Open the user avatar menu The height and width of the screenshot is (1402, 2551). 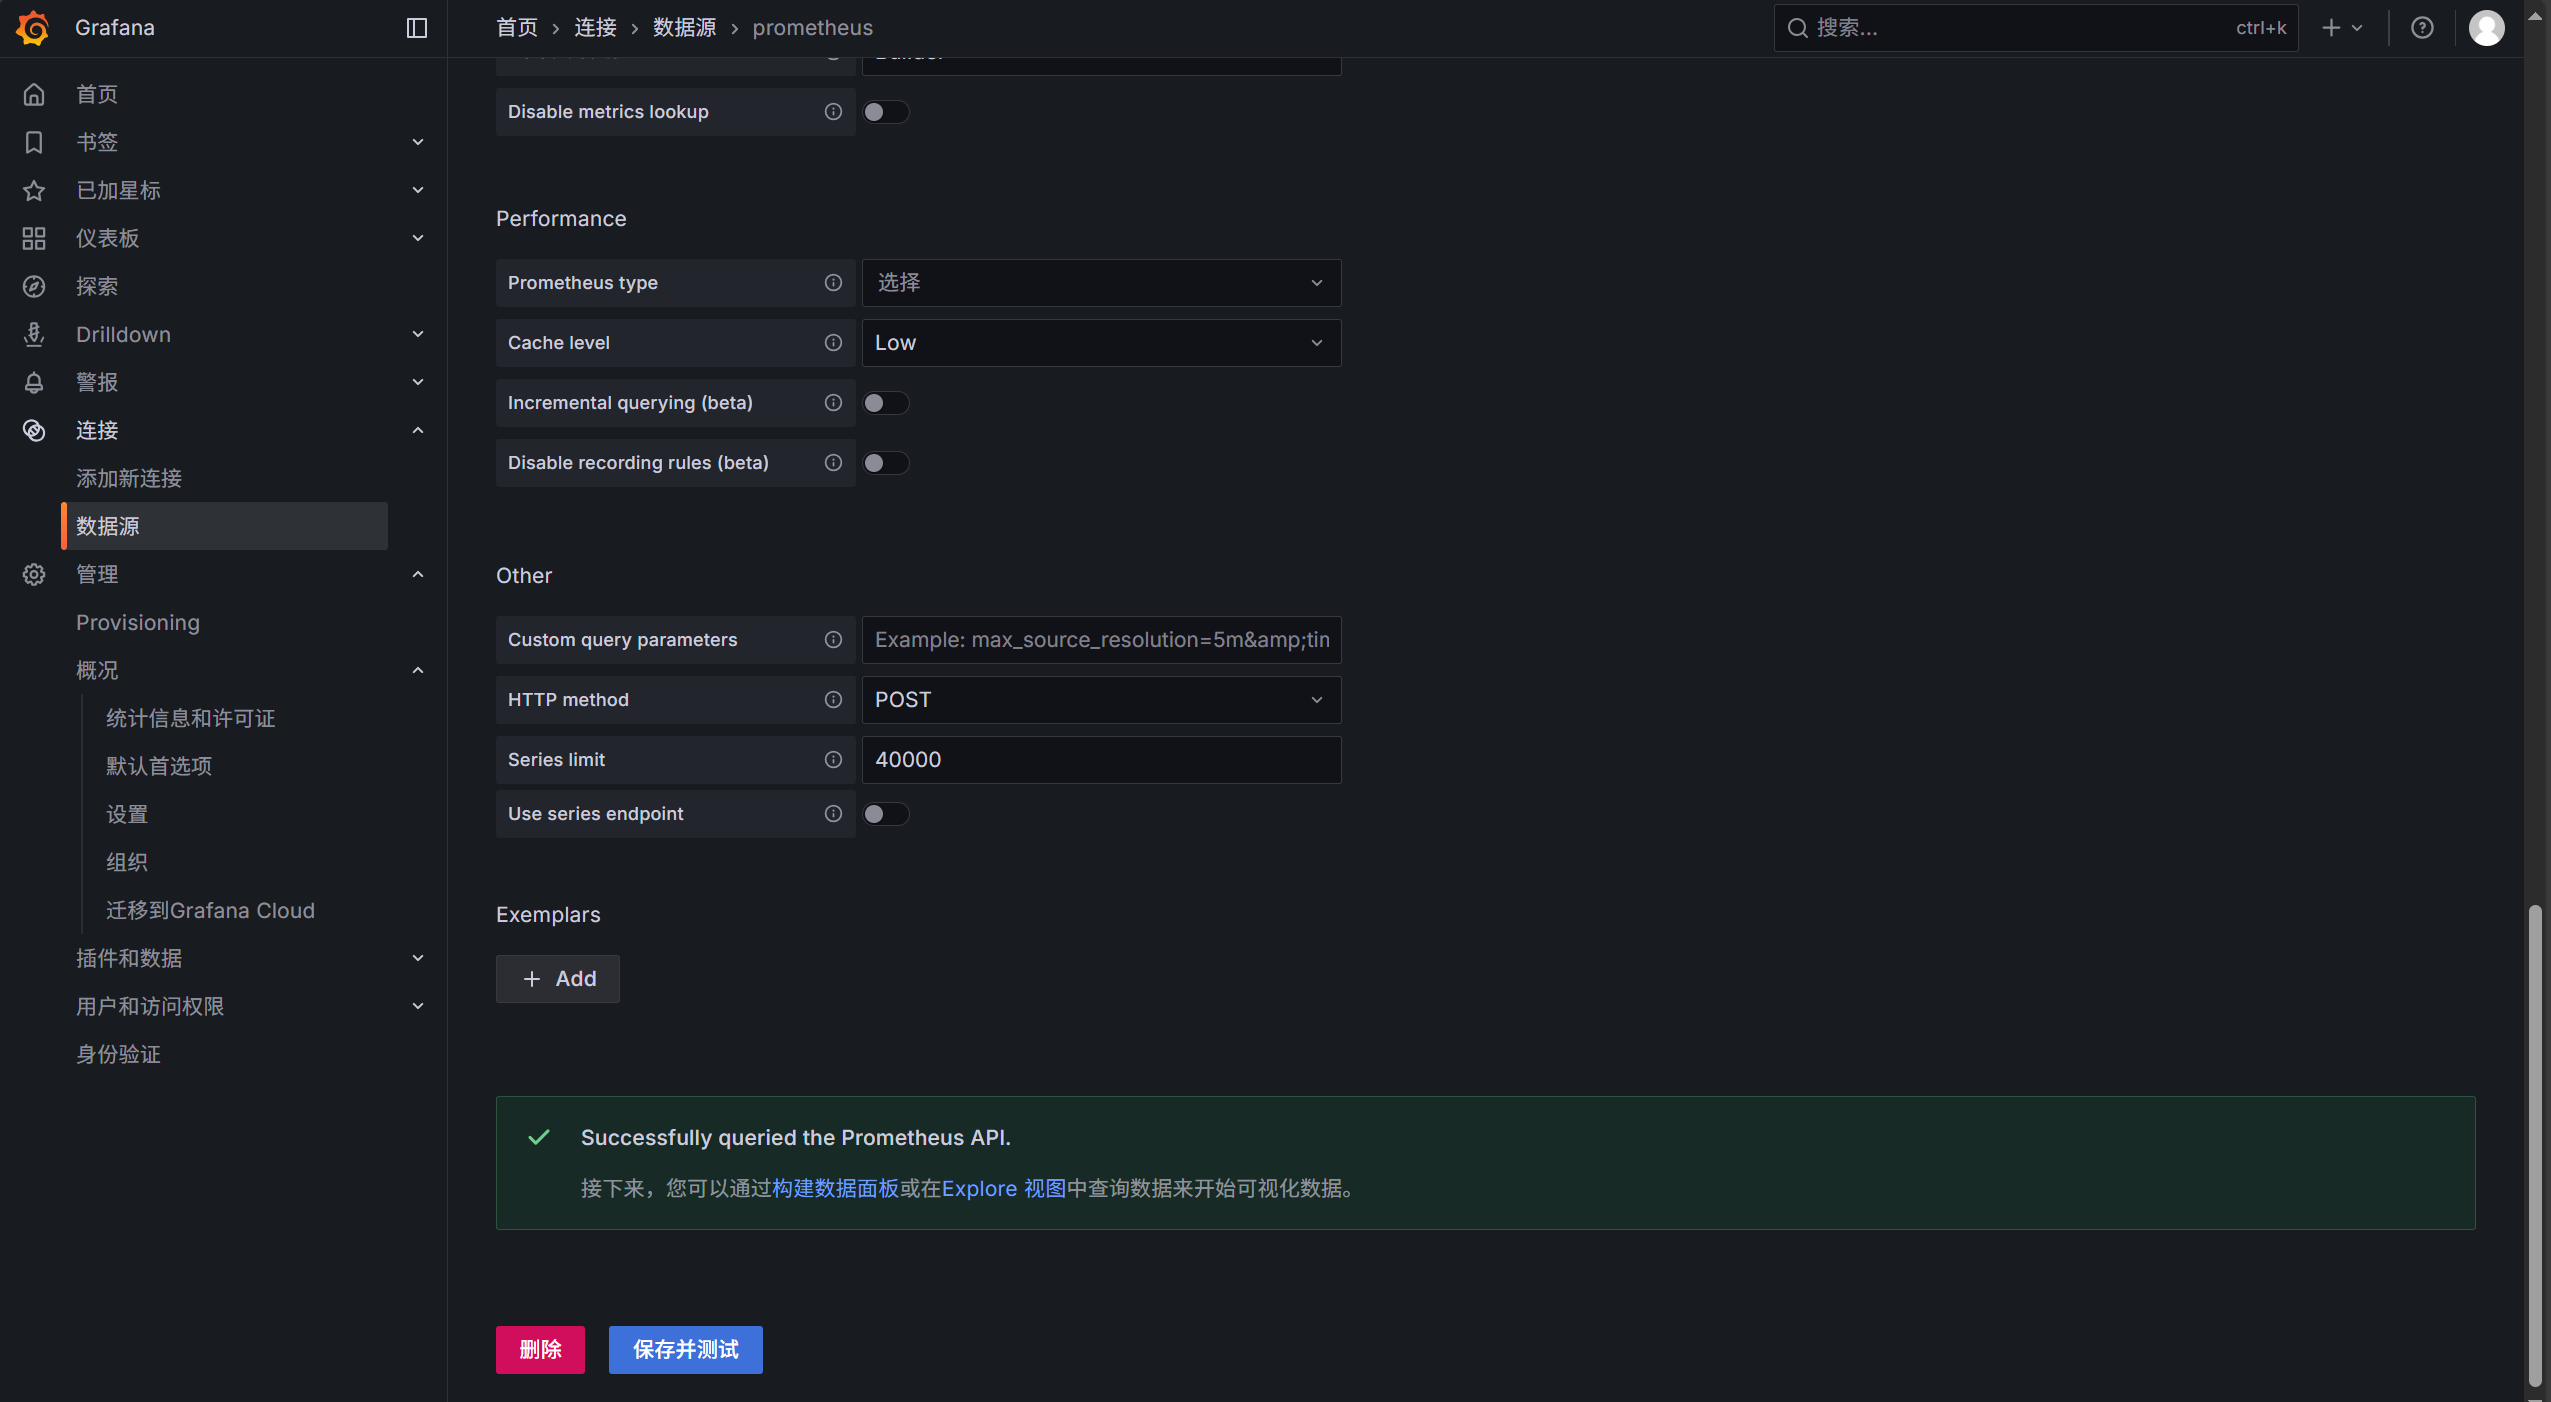[x=2487, y=28]
